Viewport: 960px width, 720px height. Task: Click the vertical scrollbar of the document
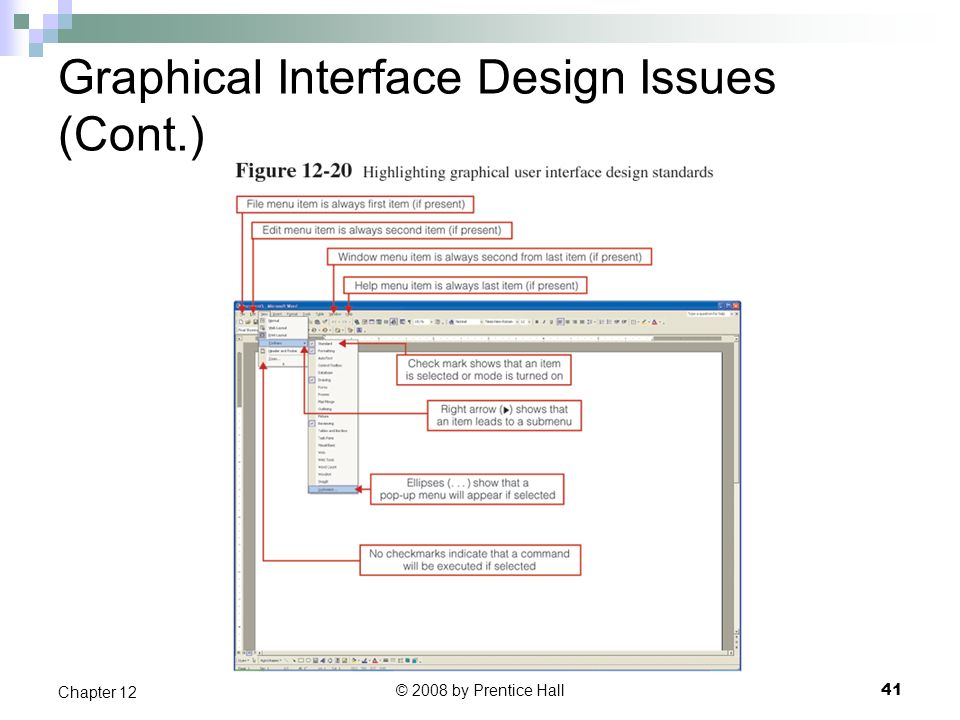(737, 484)
